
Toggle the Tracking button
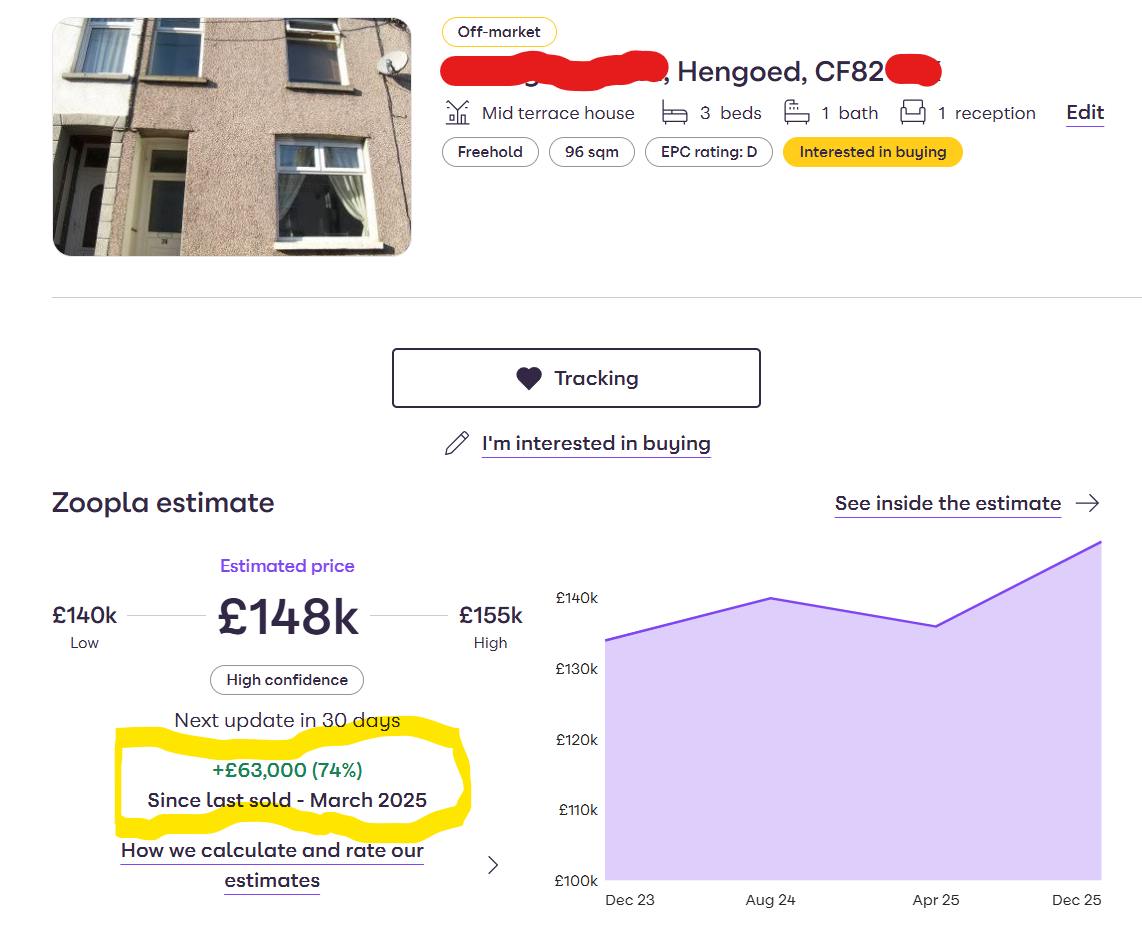pos(576,378)
